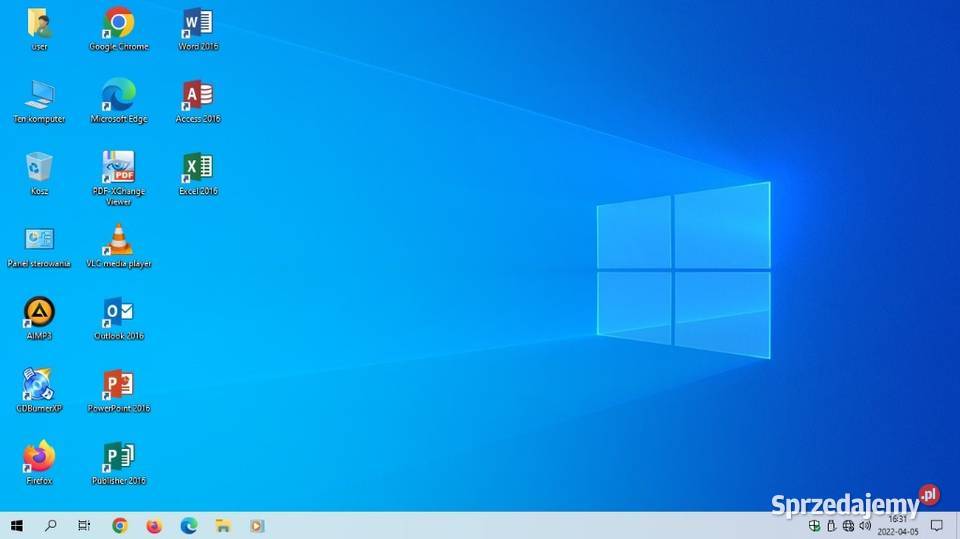Viewport: 960px width, 539px height.
Task: Open taskbar search magnifier
Action: (51, 526)
